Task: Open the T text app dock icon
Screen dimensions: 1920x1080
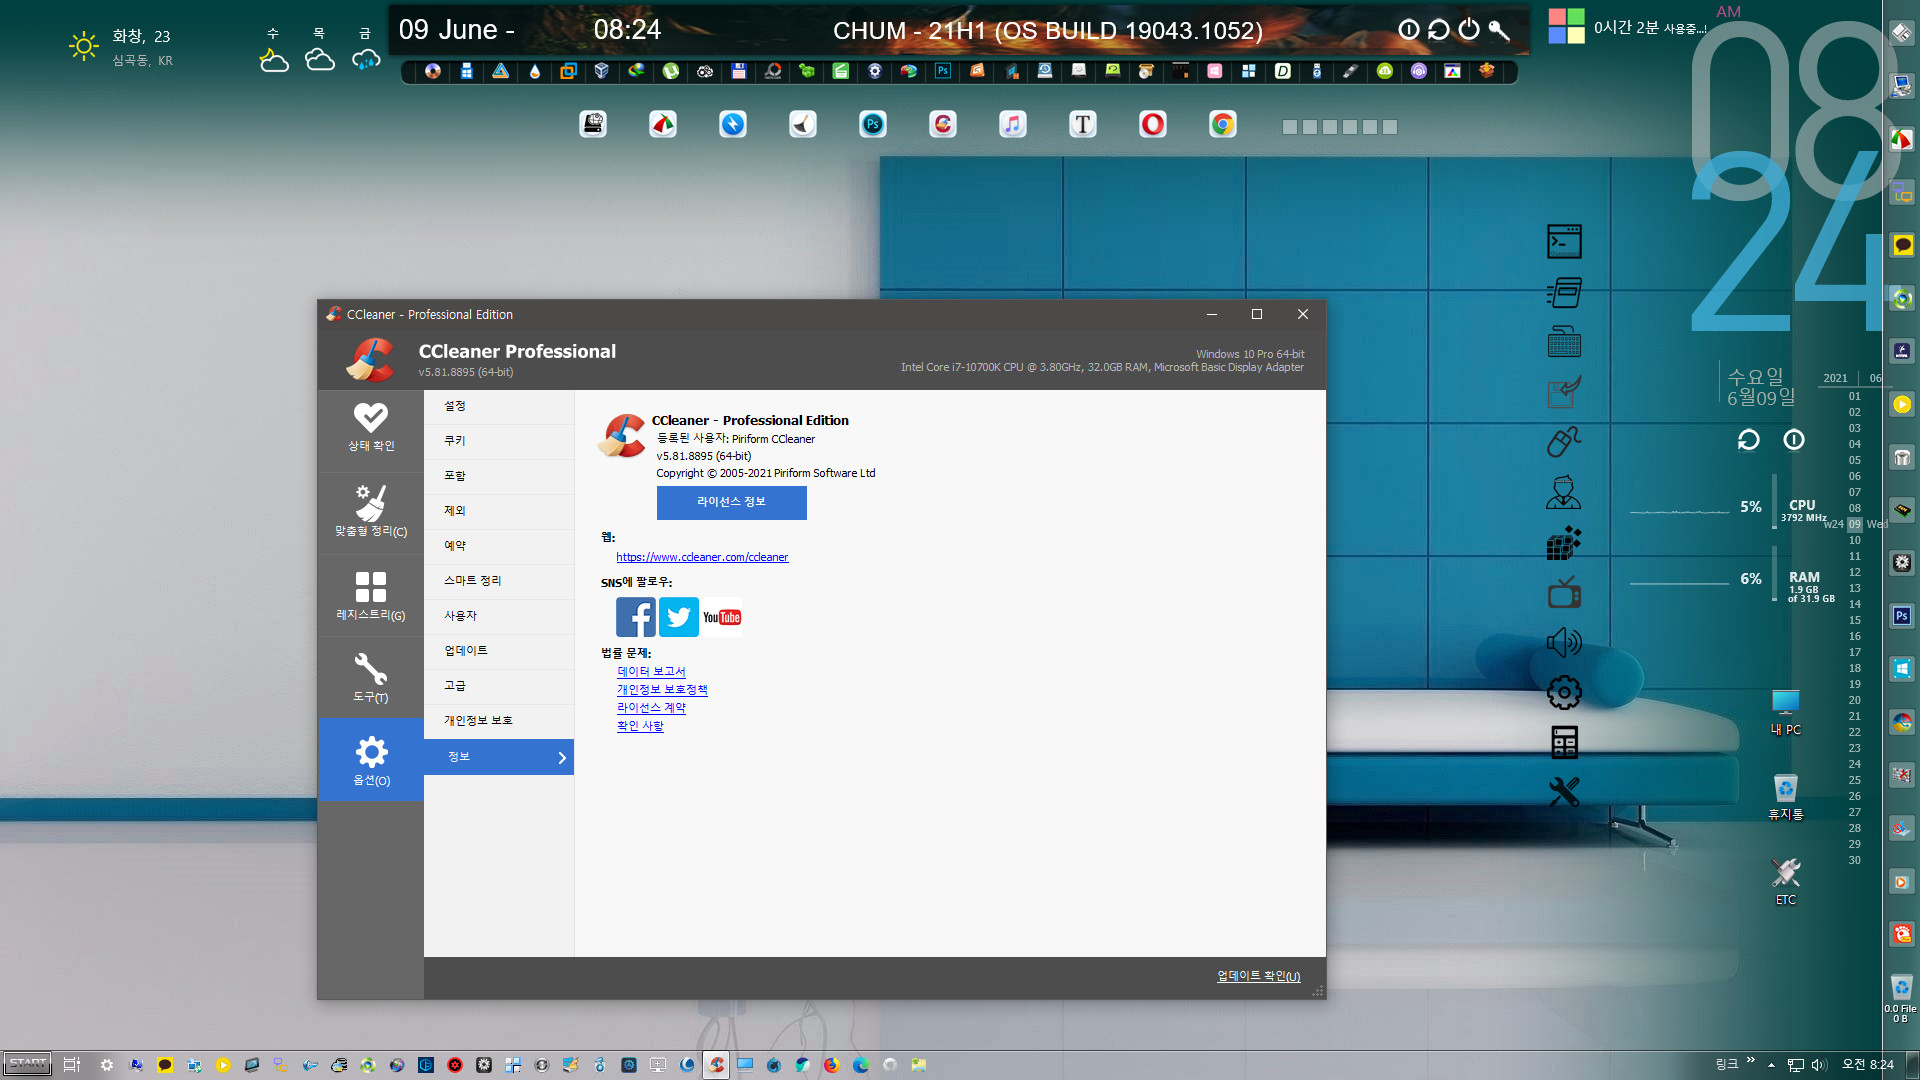Action: coord(1083,124)
